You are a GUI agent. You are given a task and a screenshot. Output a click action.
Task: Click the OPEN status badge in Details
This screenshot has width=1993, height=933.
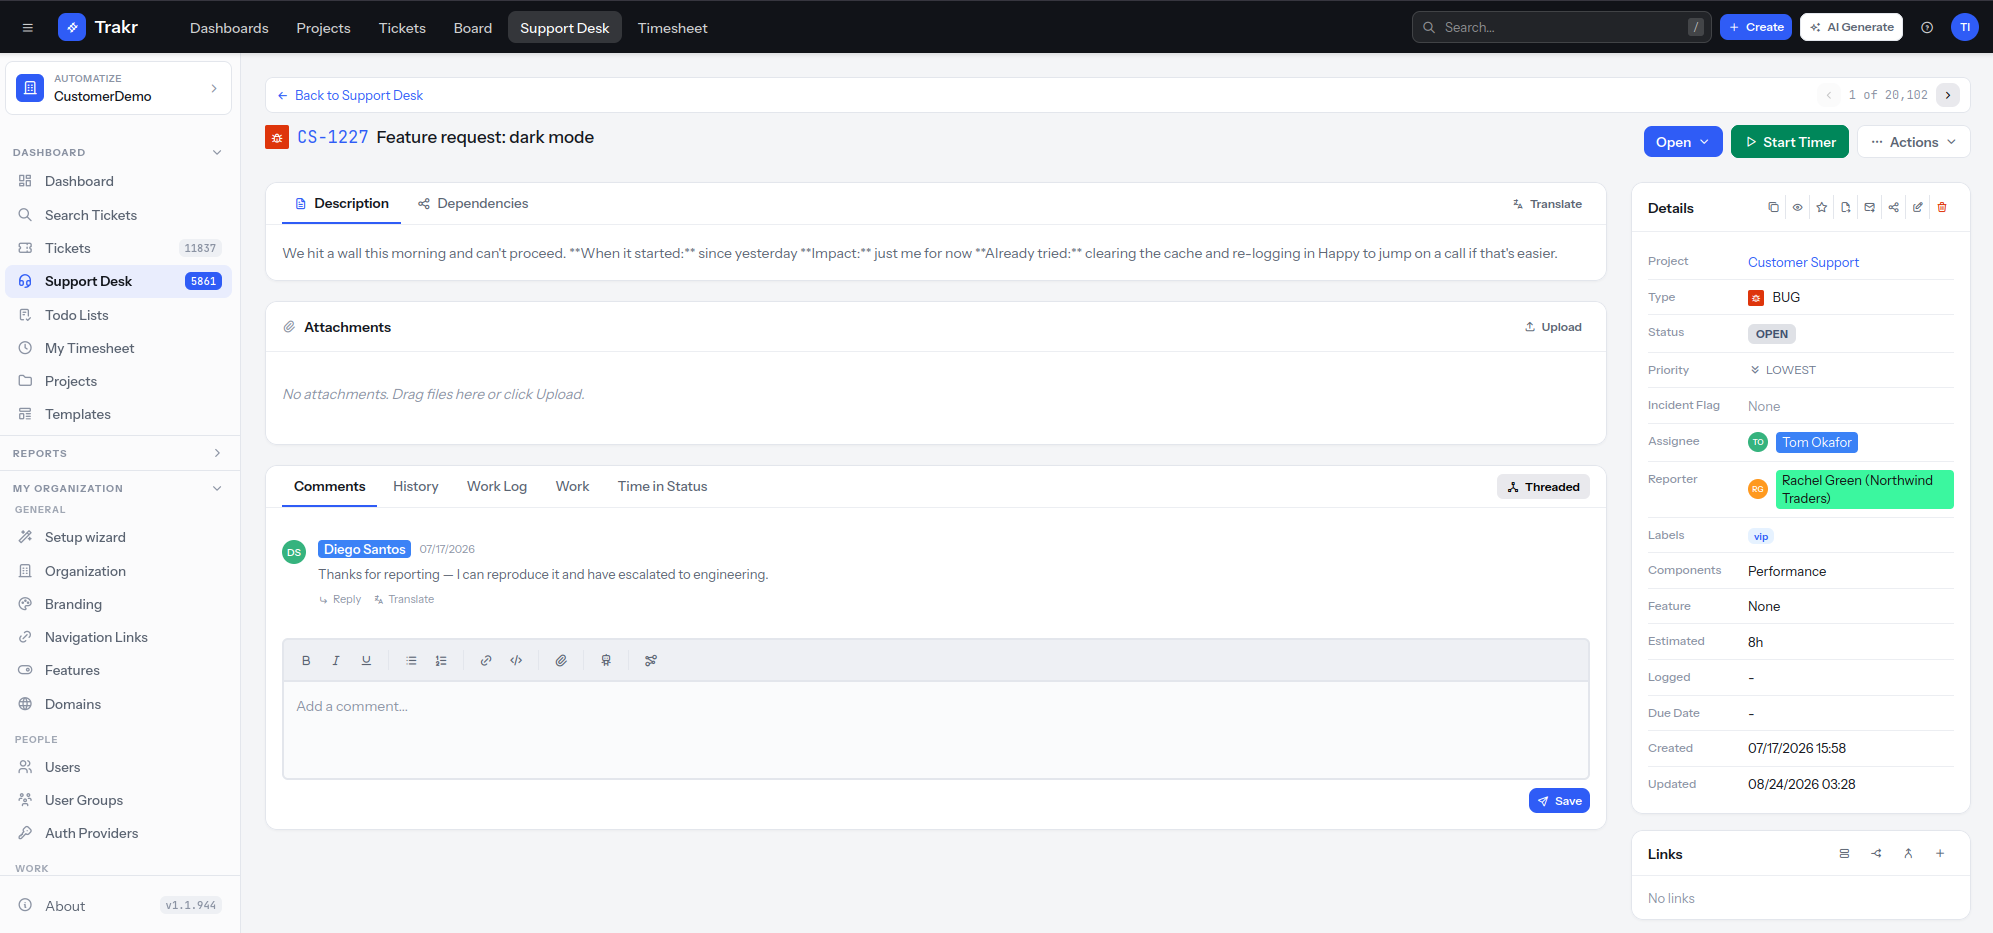point(1772,334)
